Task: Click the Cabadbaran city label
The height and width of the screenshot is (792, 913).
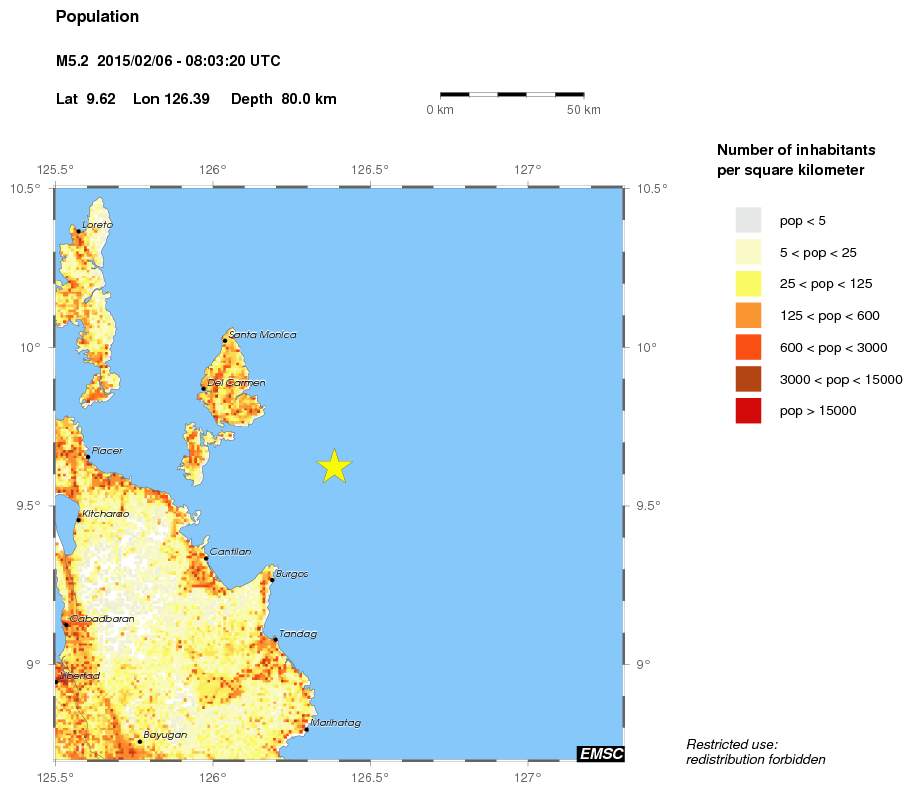Action: tap(101, 618)
